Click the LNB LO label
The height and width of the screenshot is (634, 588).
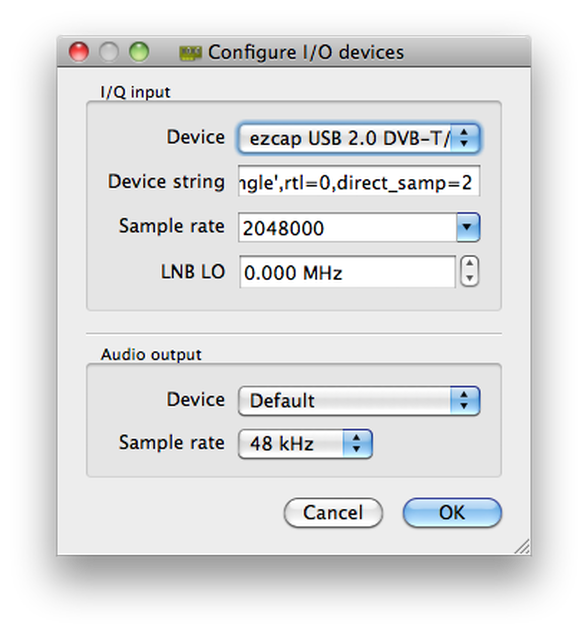193,271
